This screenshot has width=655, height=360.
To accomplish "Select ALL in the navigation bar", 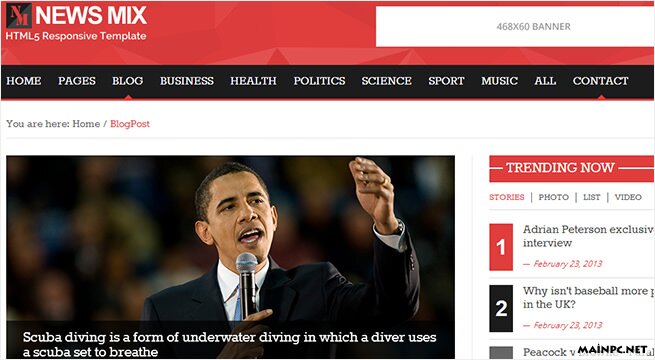I will 545,81.
